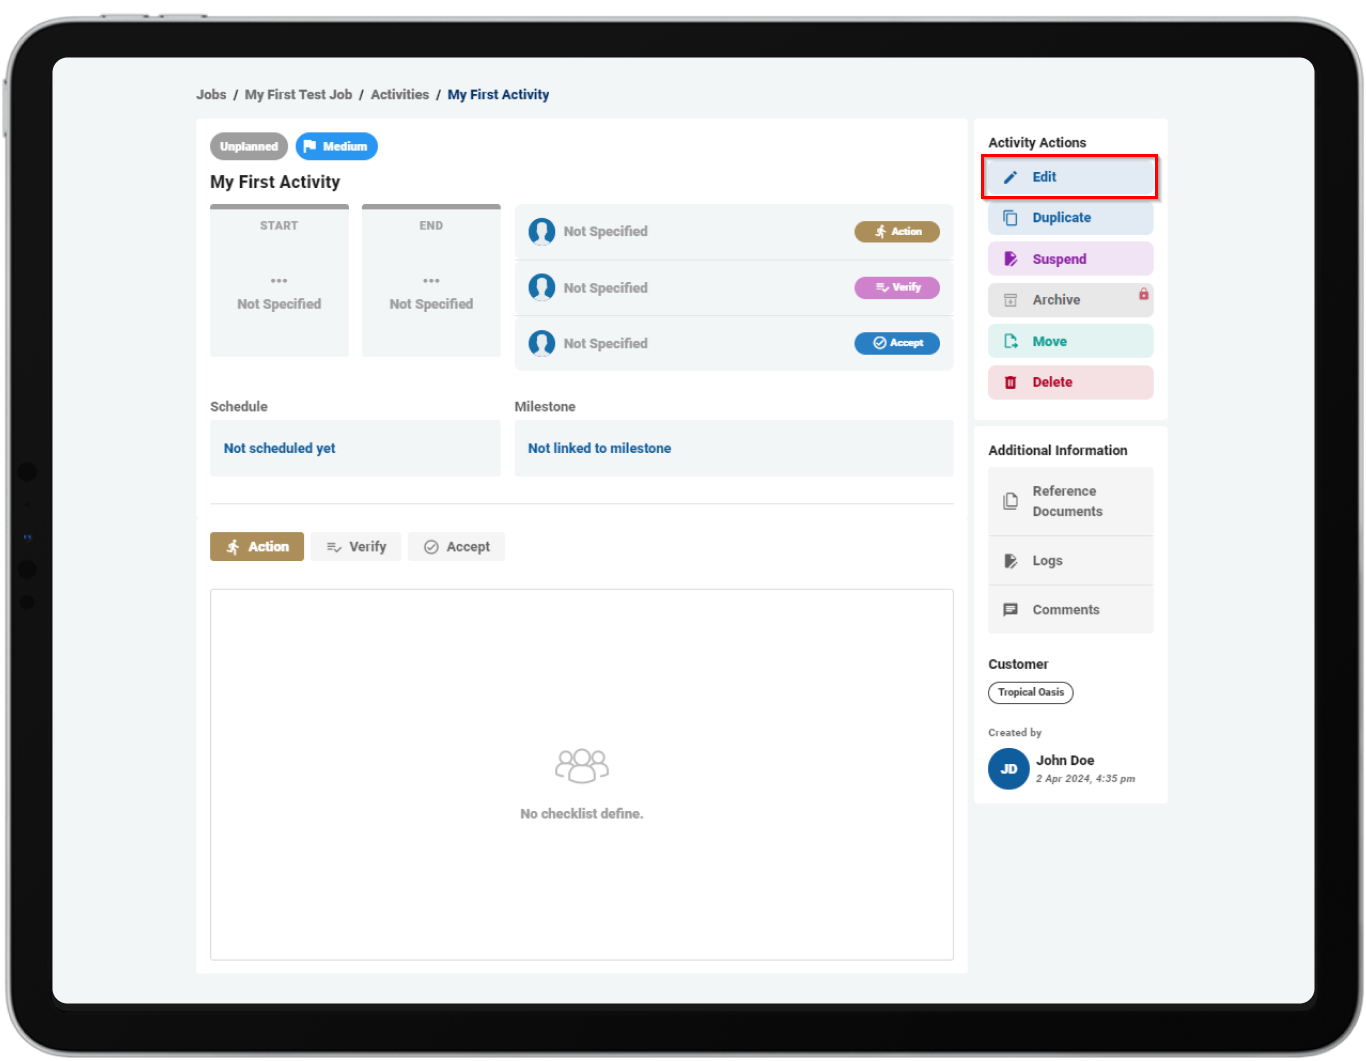
Task: Click Not Specified text in Verify row
Action: (605, 288)
